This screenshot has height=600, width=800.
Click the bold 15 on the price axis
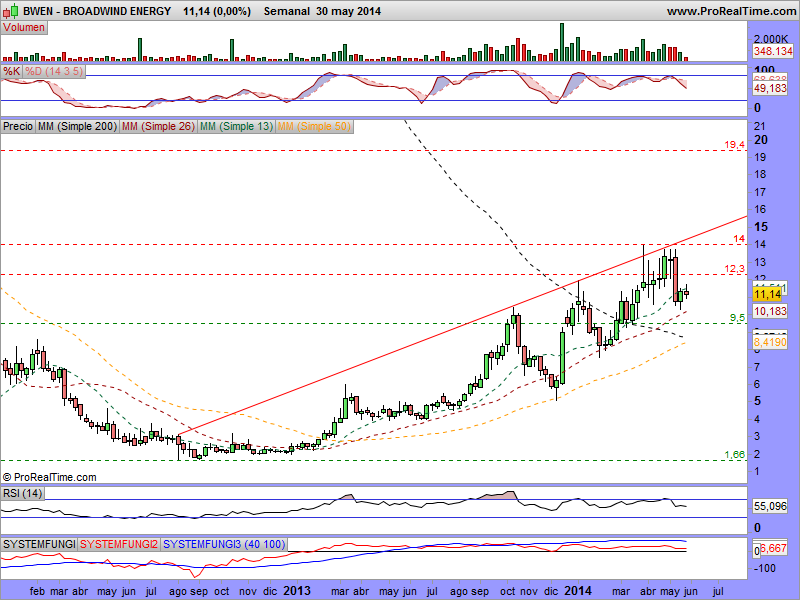pos(761,227)
